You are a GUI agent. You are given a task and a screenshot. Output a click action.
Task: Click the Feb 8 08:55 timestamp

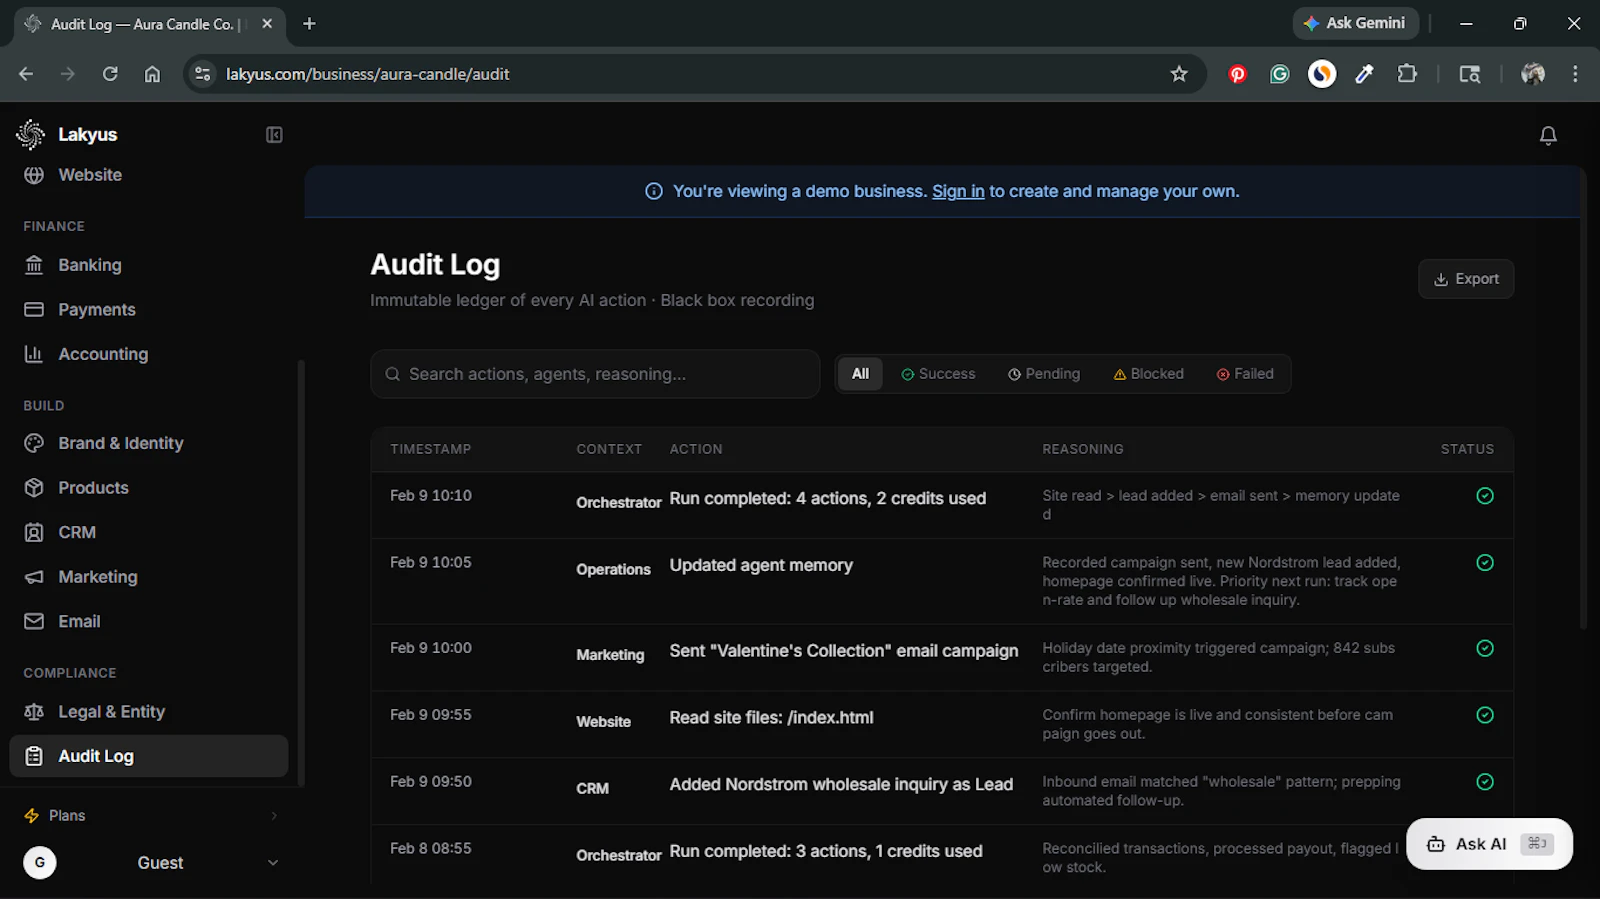tap(431, 848)
